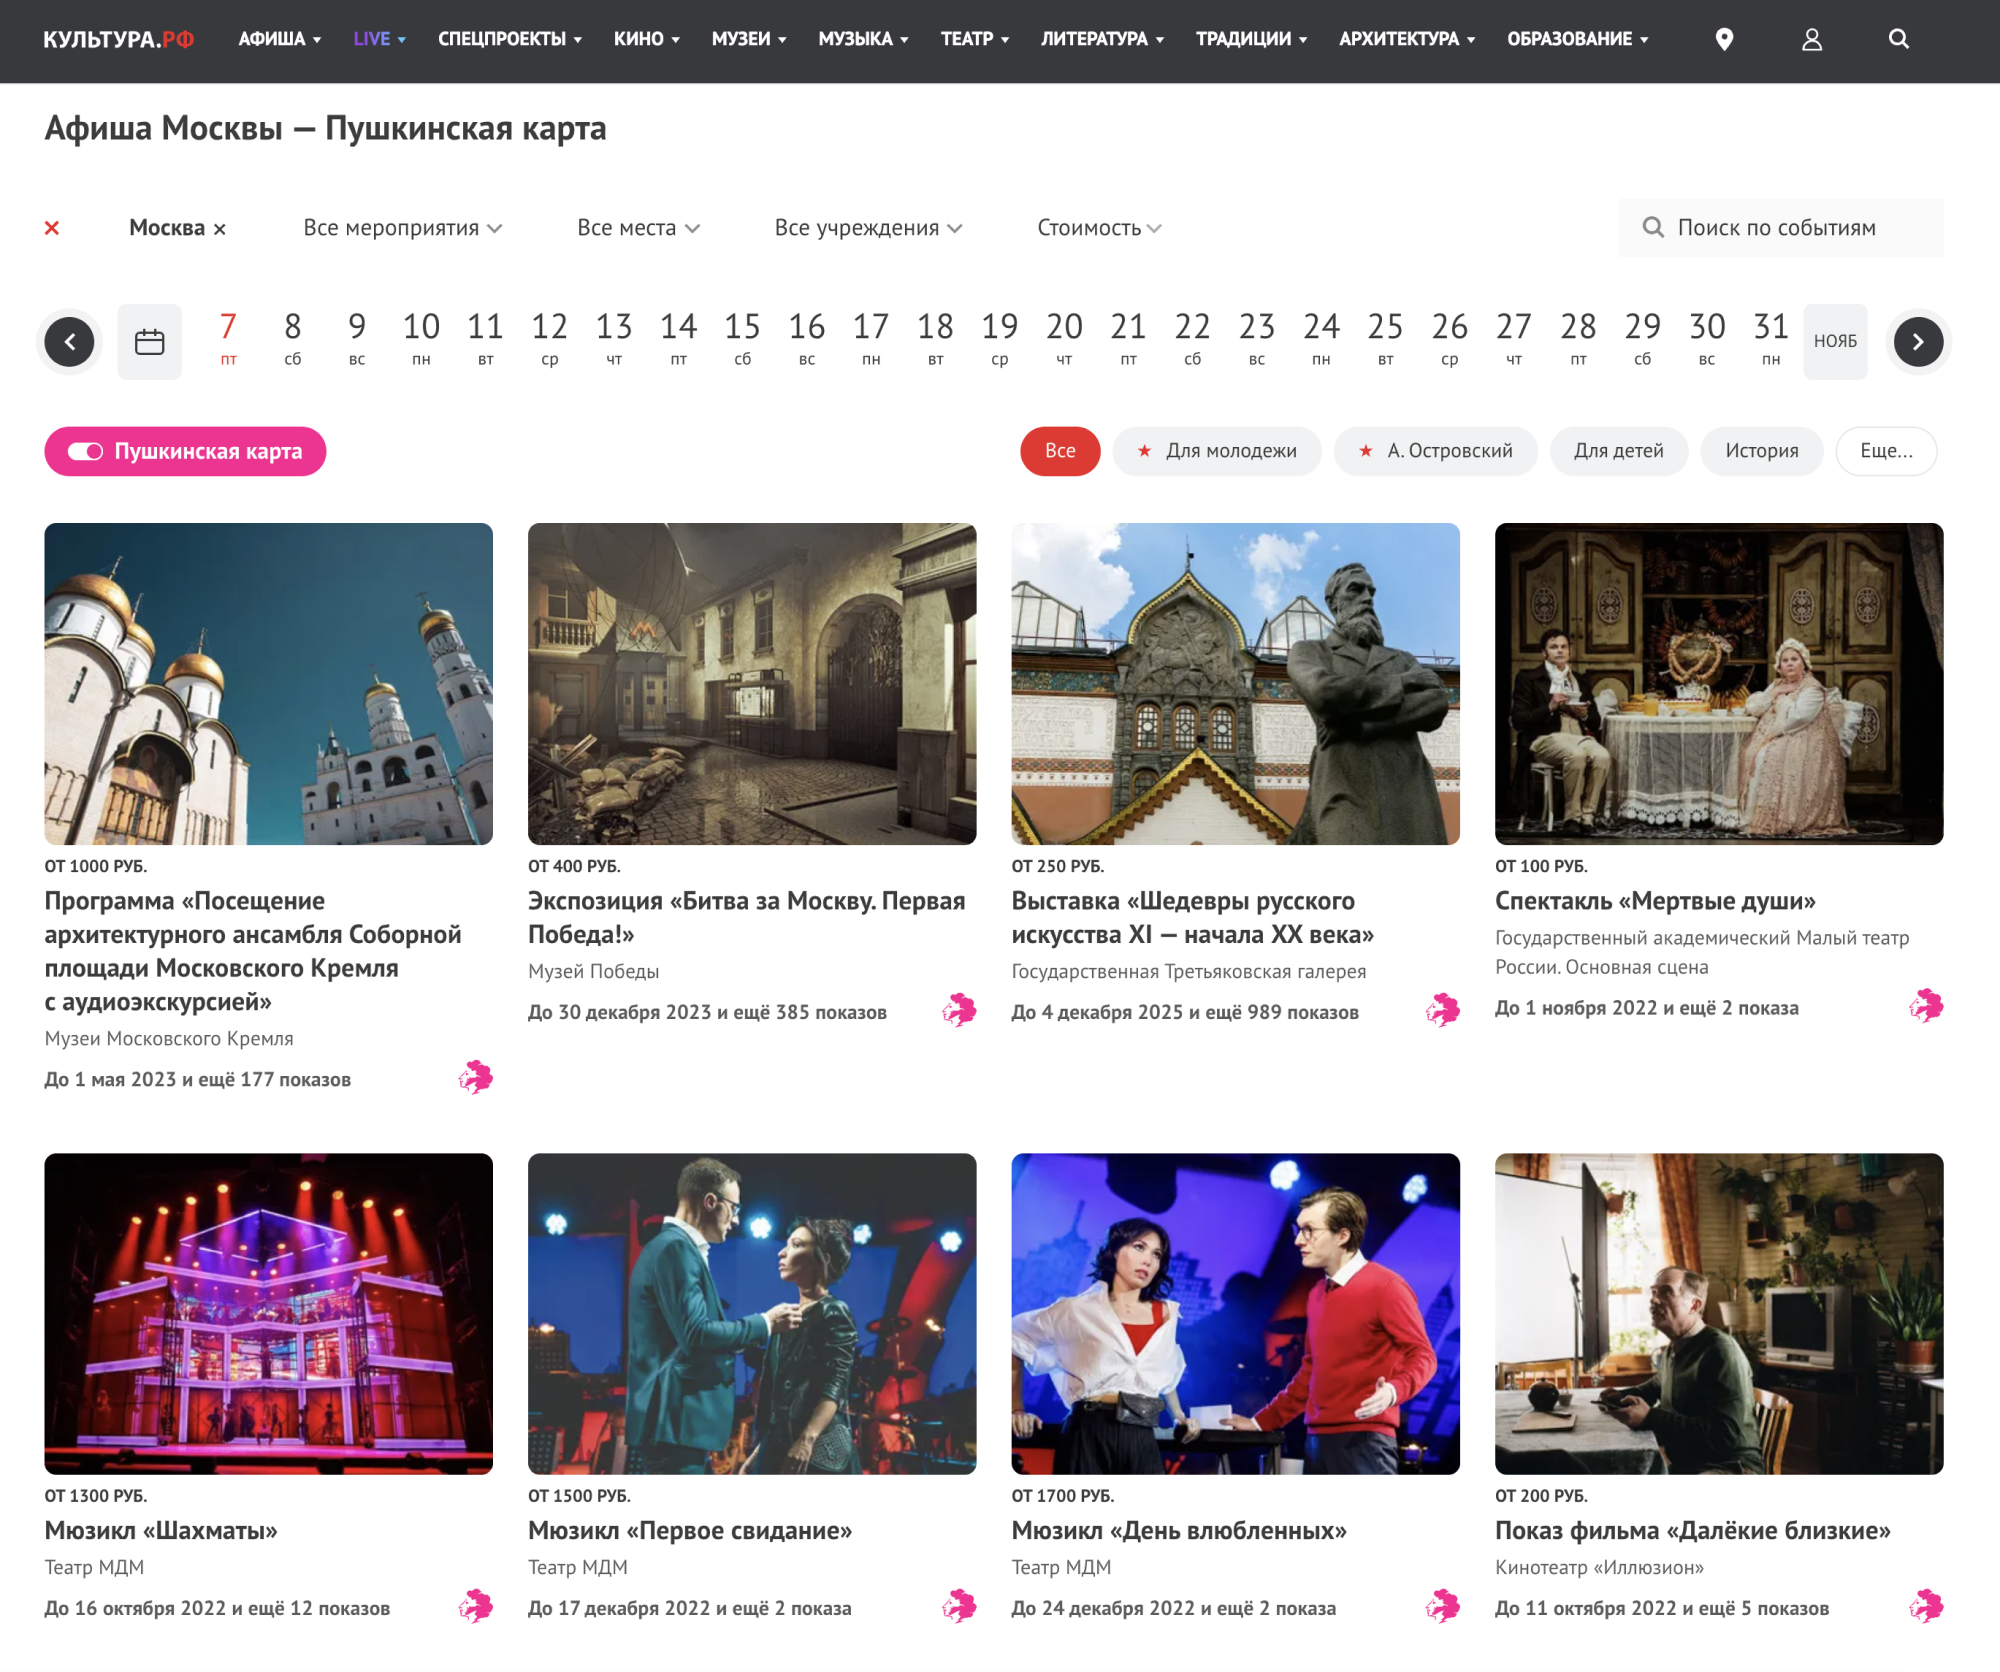This screenshot has width=2000, height=1672.
Task: Open Показ фильма «Далёкие близкие» link
Action: tap(1693, 1530)
